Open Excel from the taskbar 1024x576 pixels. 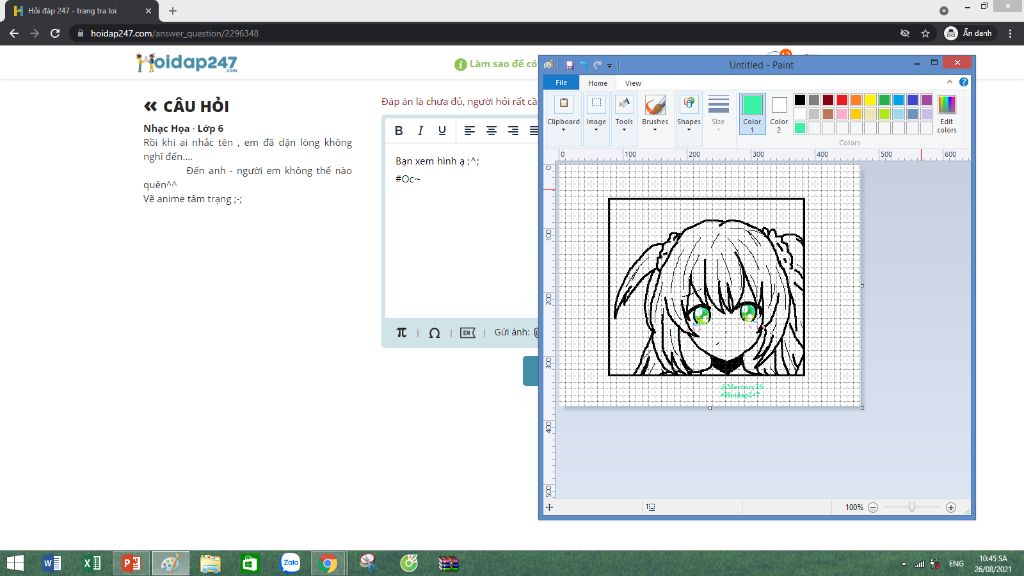[x=92, y=563]
